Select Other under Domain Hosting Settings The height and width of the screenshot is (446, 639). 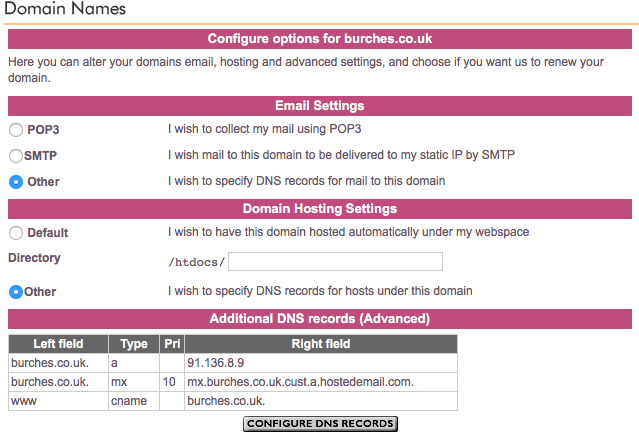click(x=16, y=292)
